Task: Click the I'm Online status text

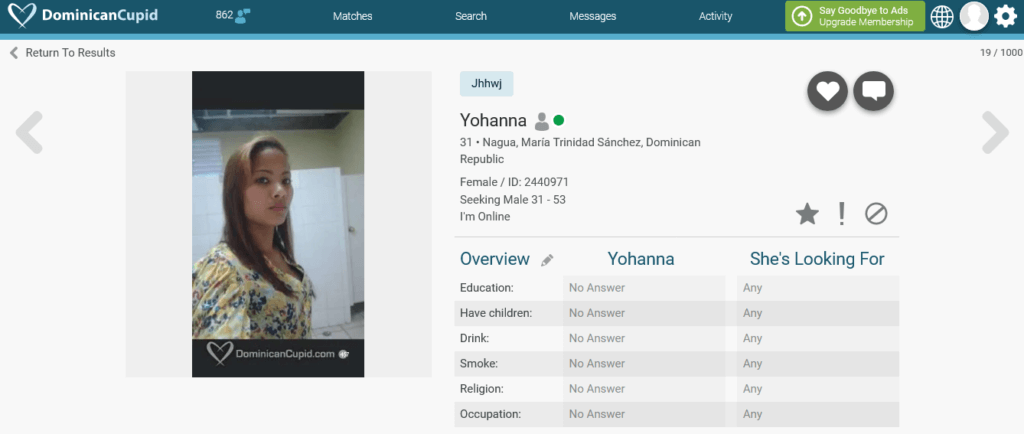Action: [485, 217]
